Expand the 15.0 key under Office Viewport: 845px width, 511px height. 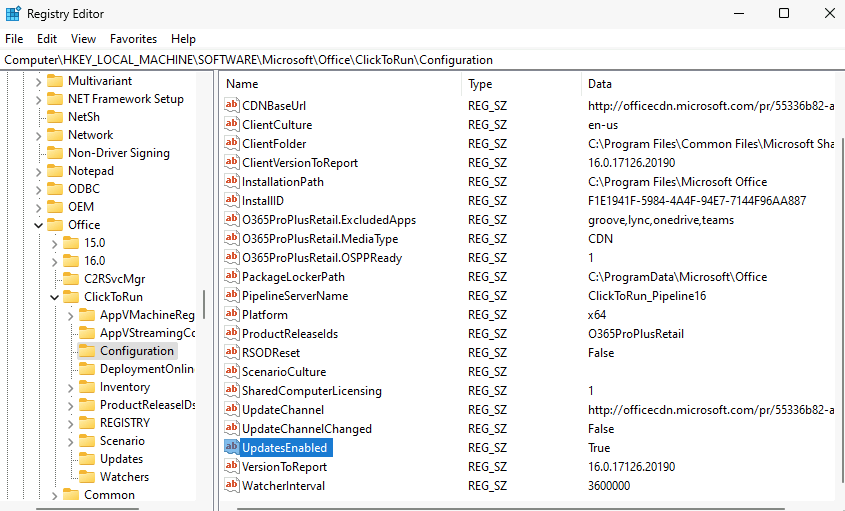click(x=54, y=243)
